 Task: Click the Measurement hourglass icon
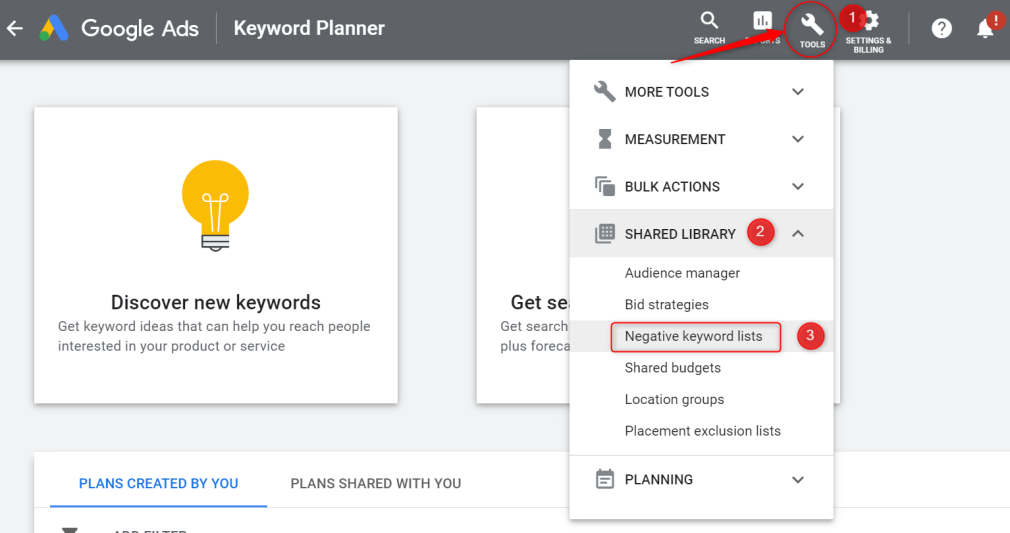coord(604,139)
